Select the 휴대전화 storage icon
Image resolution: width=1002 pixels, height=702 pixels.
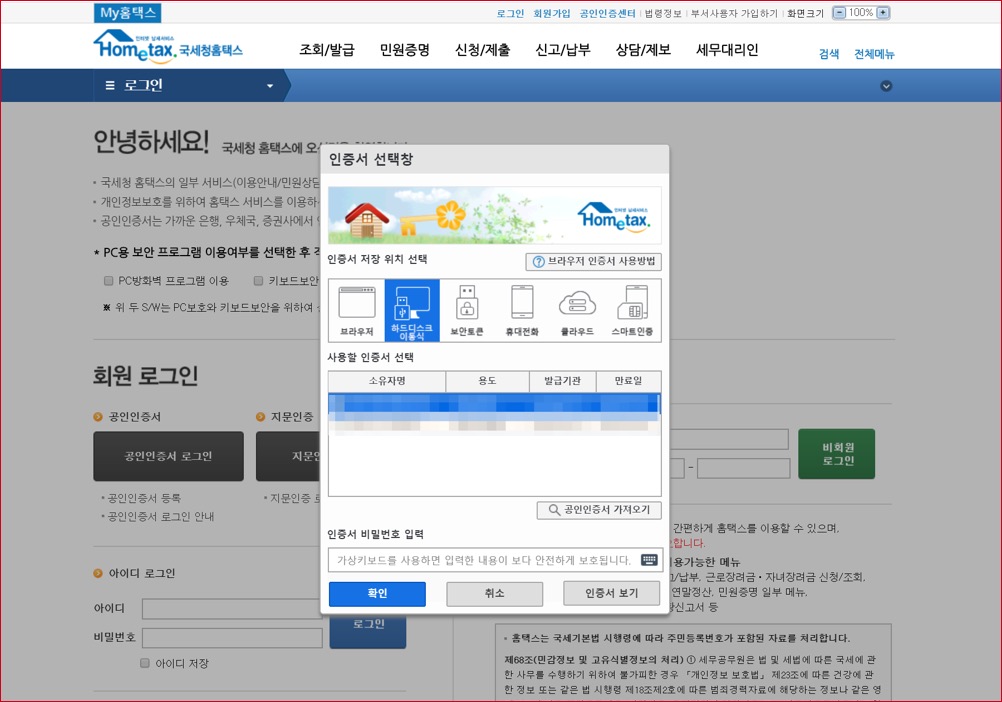[522, 310]
